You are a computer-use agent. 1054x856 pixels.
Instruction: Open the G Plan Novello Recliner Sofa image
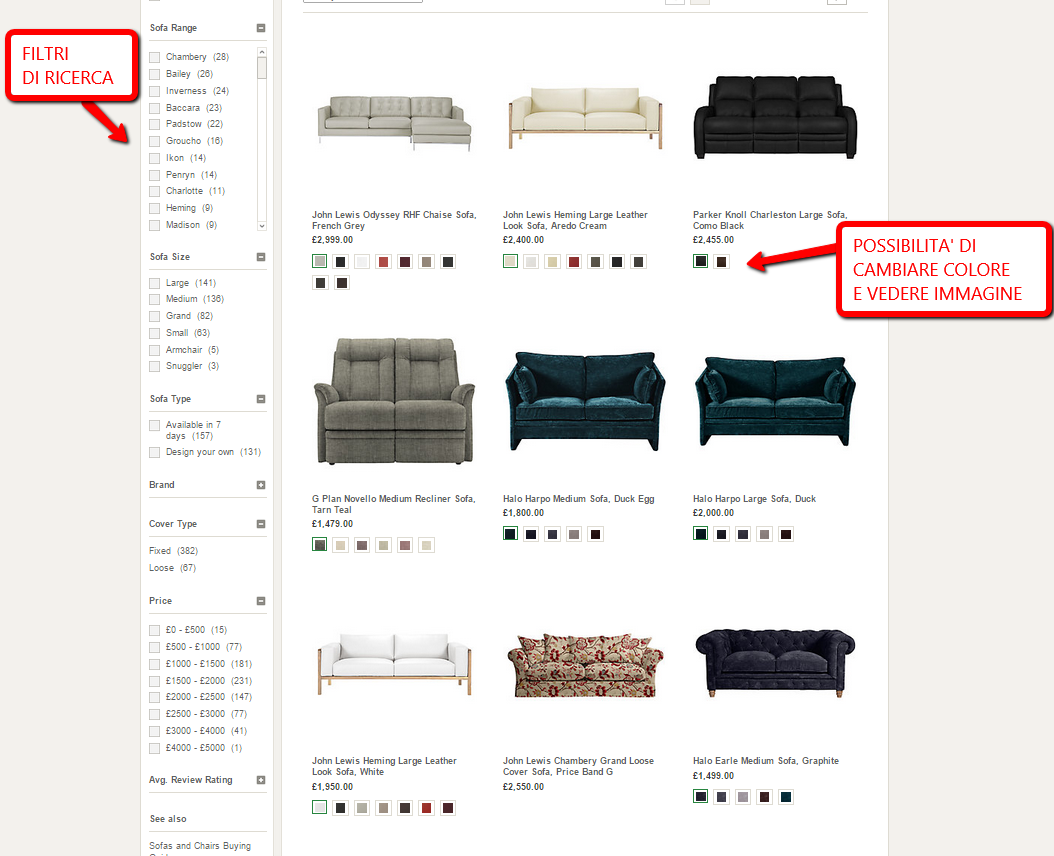(393, 400)
